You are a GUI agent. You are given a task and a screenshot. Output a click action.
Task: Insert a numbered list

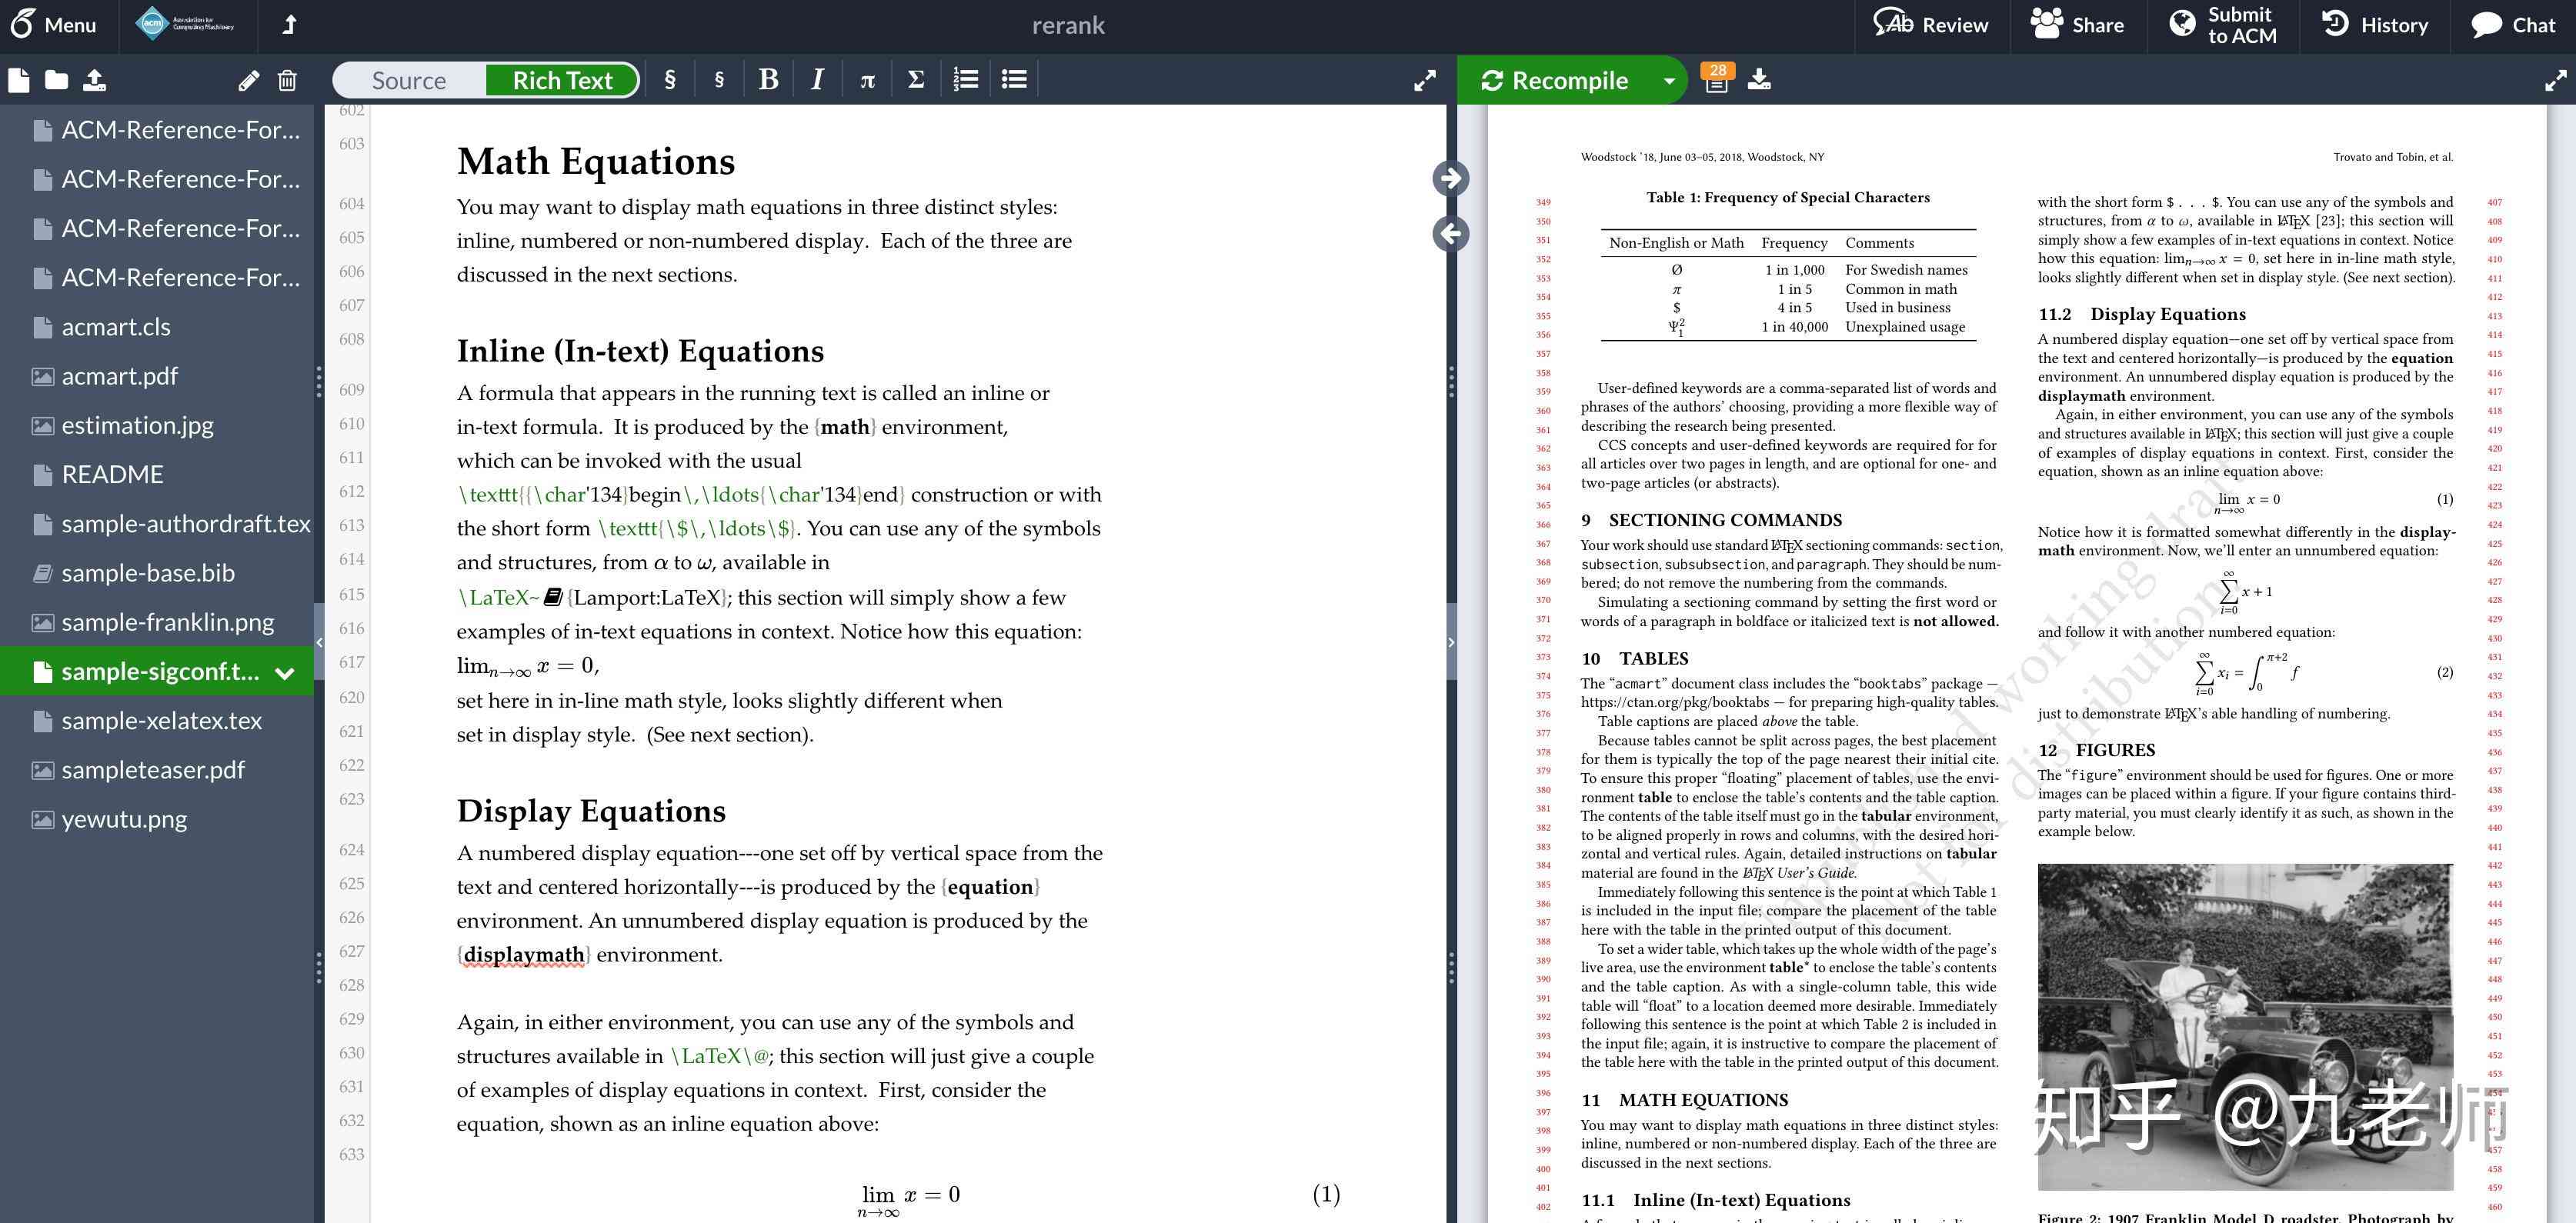[965, 79]
